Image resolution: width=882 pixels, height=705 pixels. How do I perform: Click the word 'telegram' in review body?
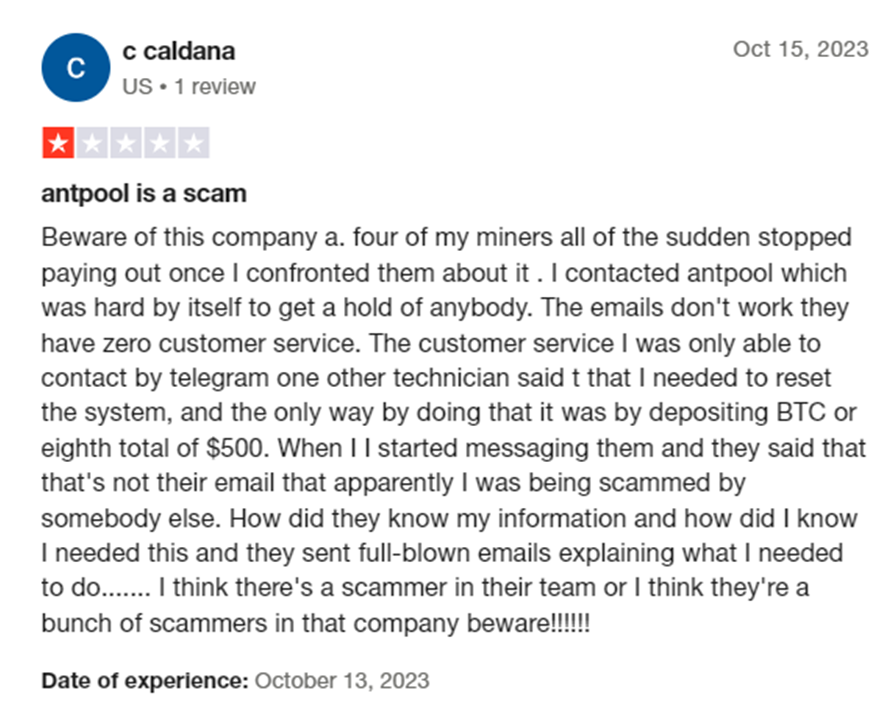tap(219, 378)
